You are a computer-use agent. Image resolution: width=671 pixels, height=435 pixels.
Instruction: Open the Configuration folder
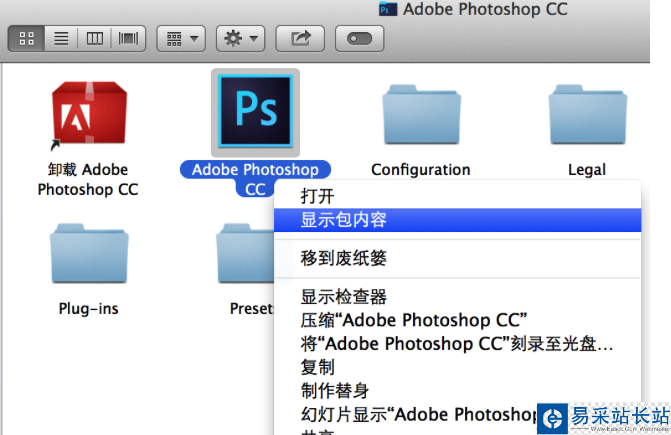(422, 115)
